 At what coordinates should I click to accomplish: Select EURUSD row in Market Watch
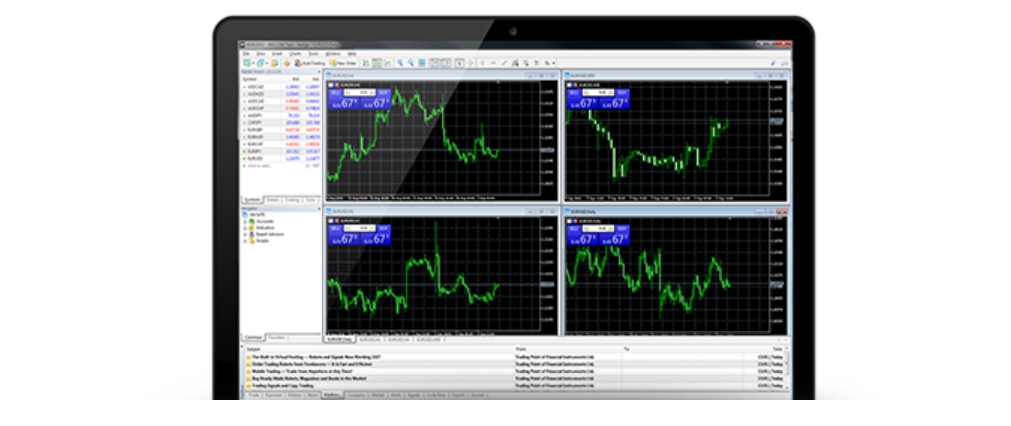(x=256, y=158)
